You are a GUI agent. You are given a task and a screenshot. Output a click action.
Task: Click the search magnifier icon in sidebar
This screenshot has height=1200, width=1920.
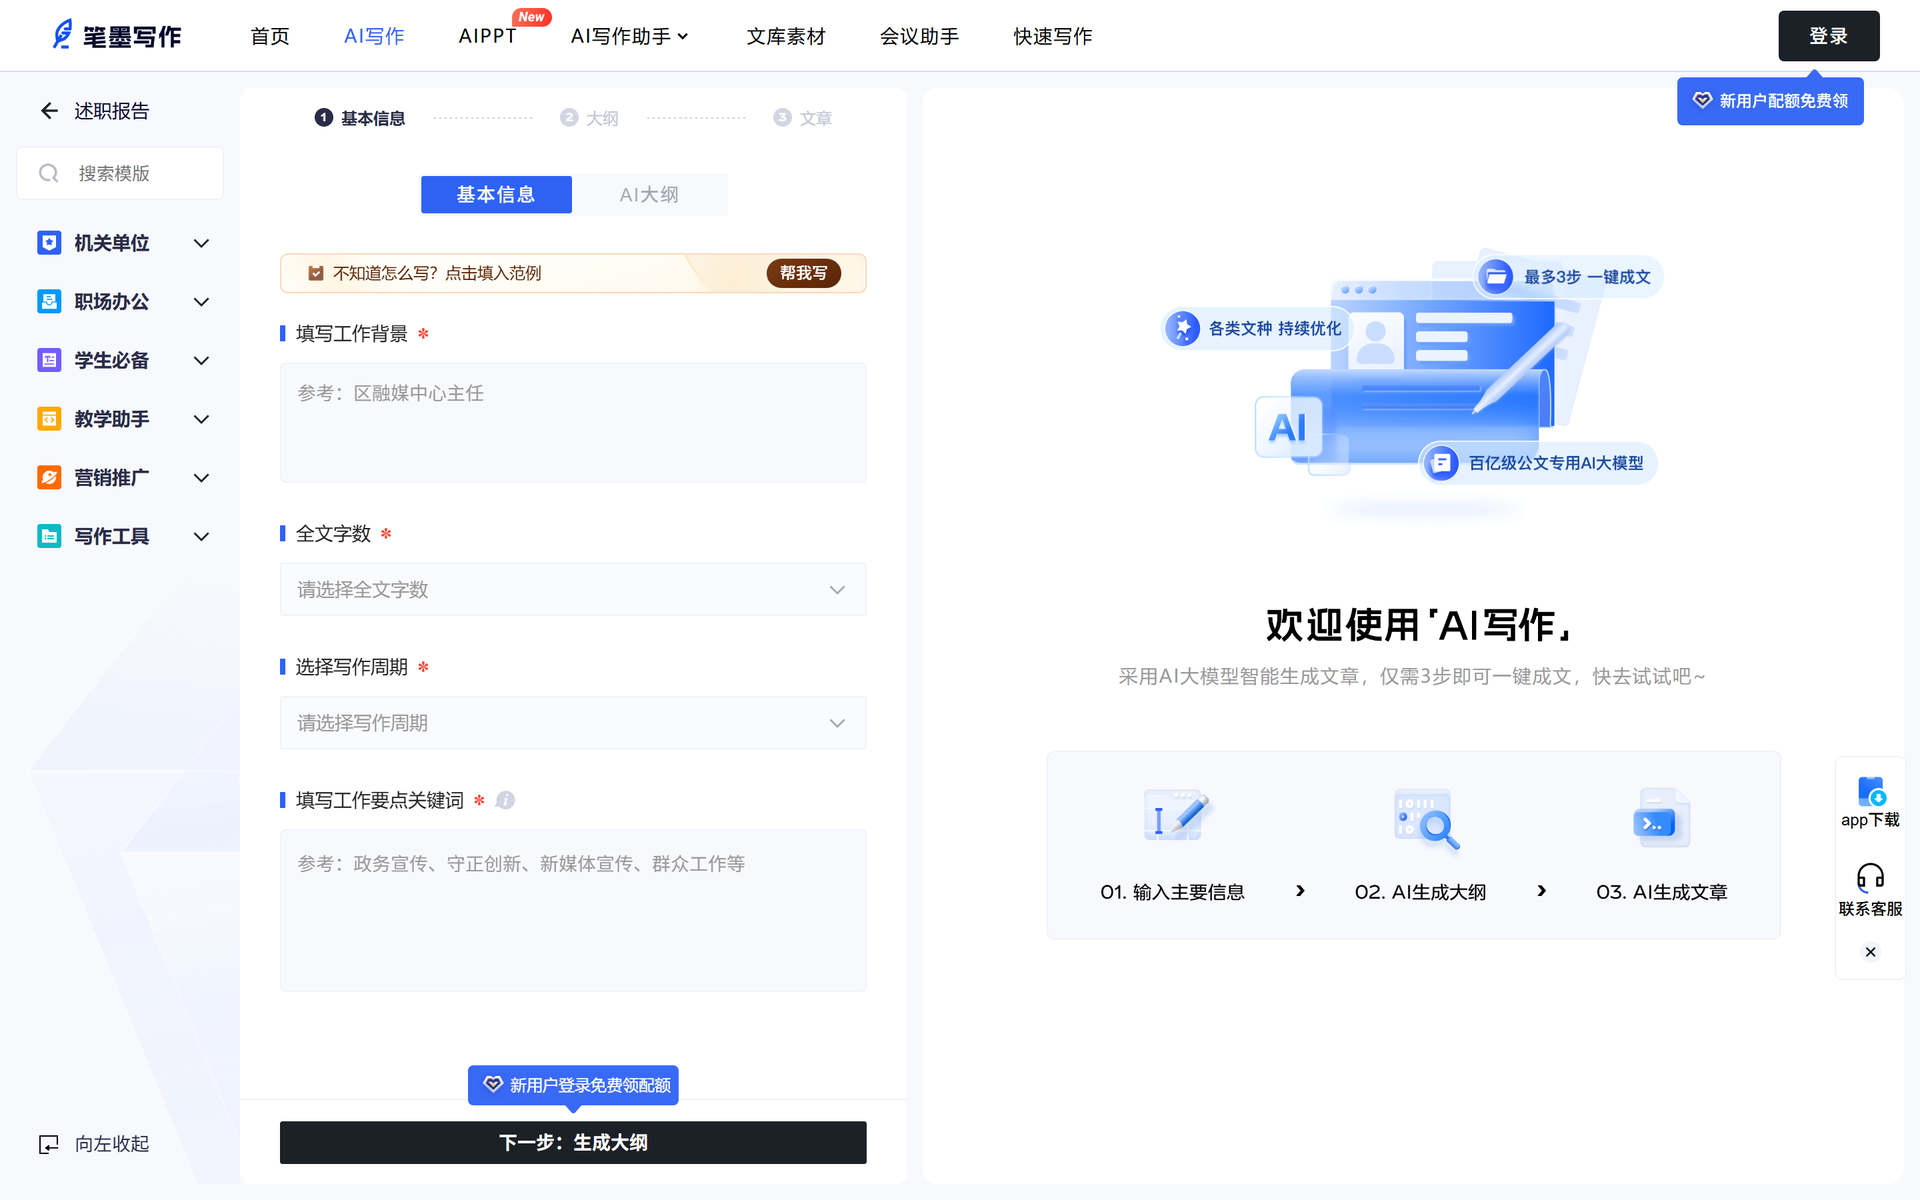click(x=48, y=174)
